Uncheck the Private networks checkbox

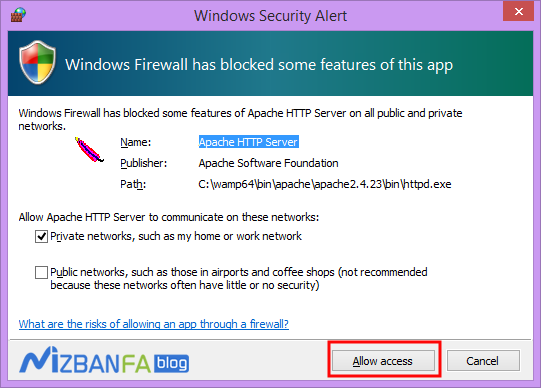tap(41, 237)
